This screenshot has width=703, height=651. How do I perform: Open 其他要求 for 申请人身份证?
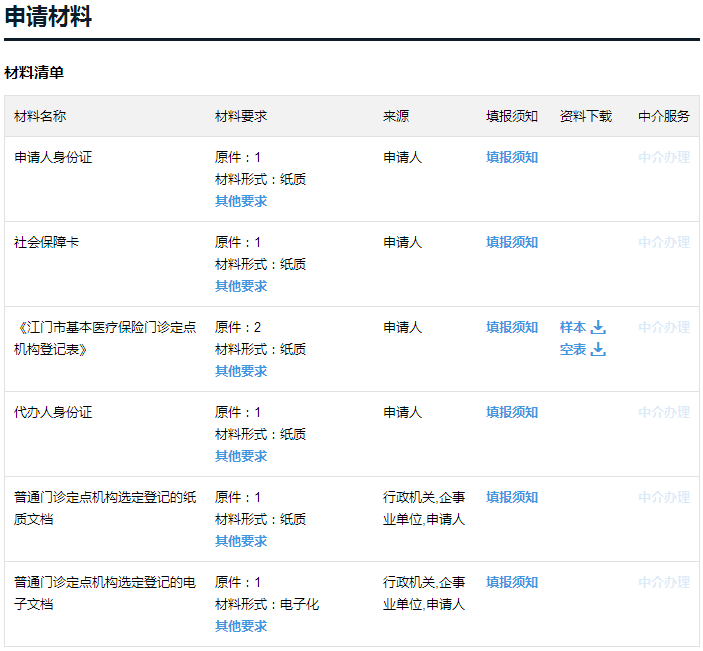point(241,201)
